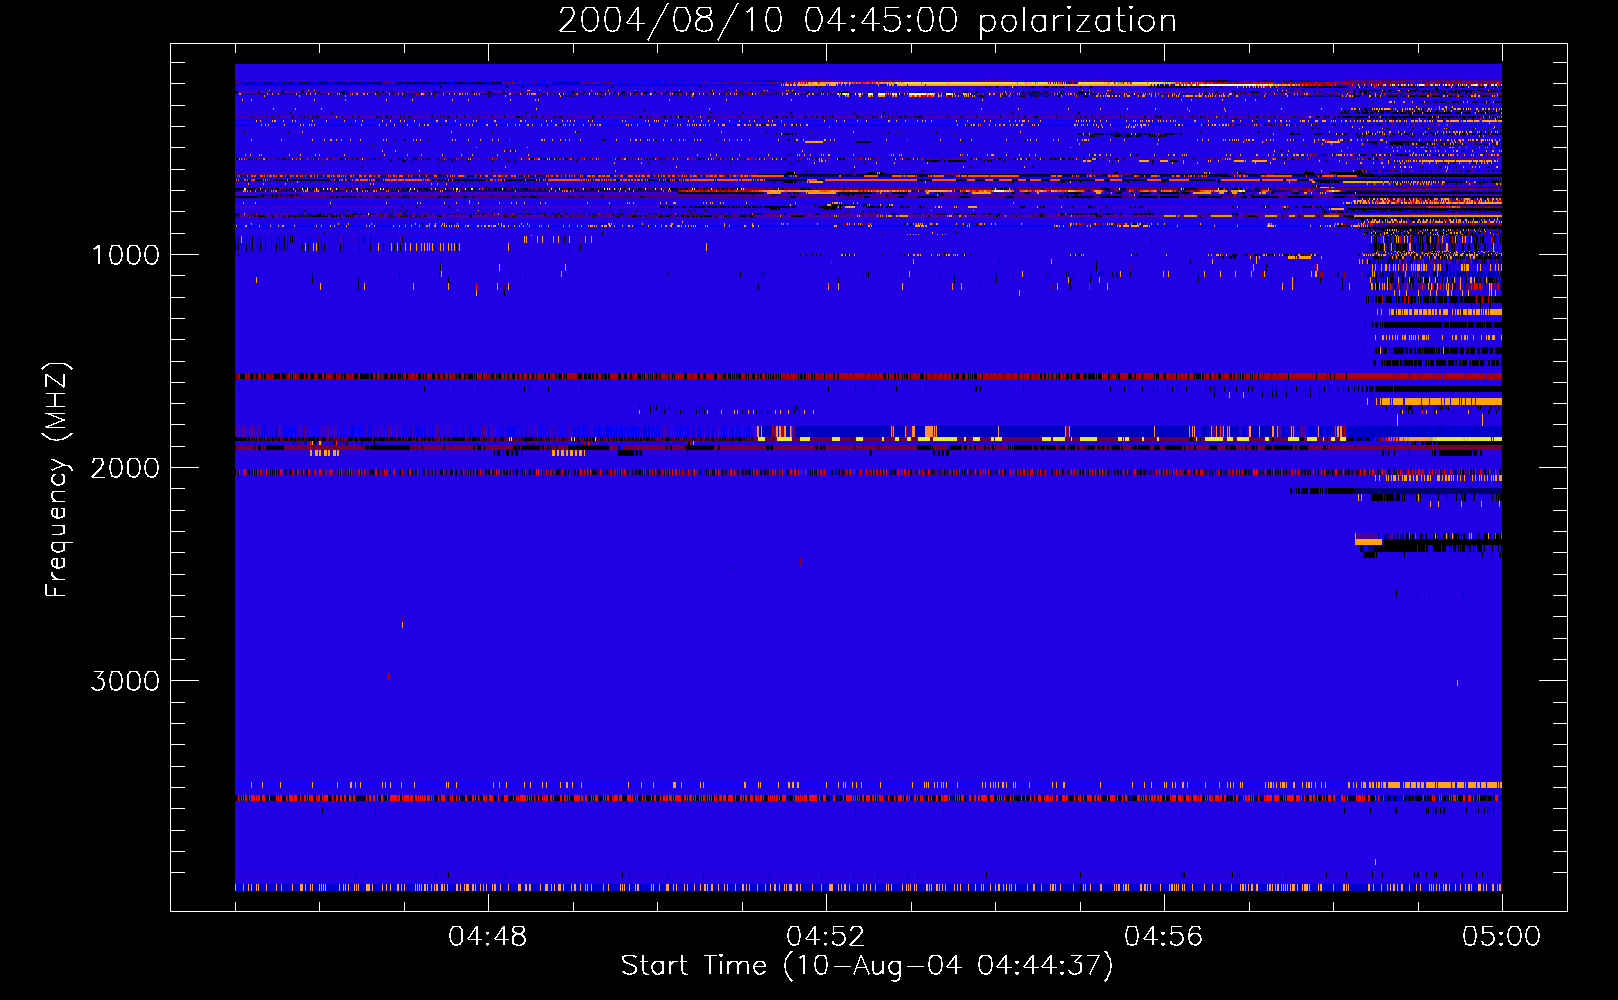The height and width of the screenshot is (1000, 1618).
Task: Click the plot title '2004/08/10 04:45:00 polarization'
Action: tap(867, 20)
